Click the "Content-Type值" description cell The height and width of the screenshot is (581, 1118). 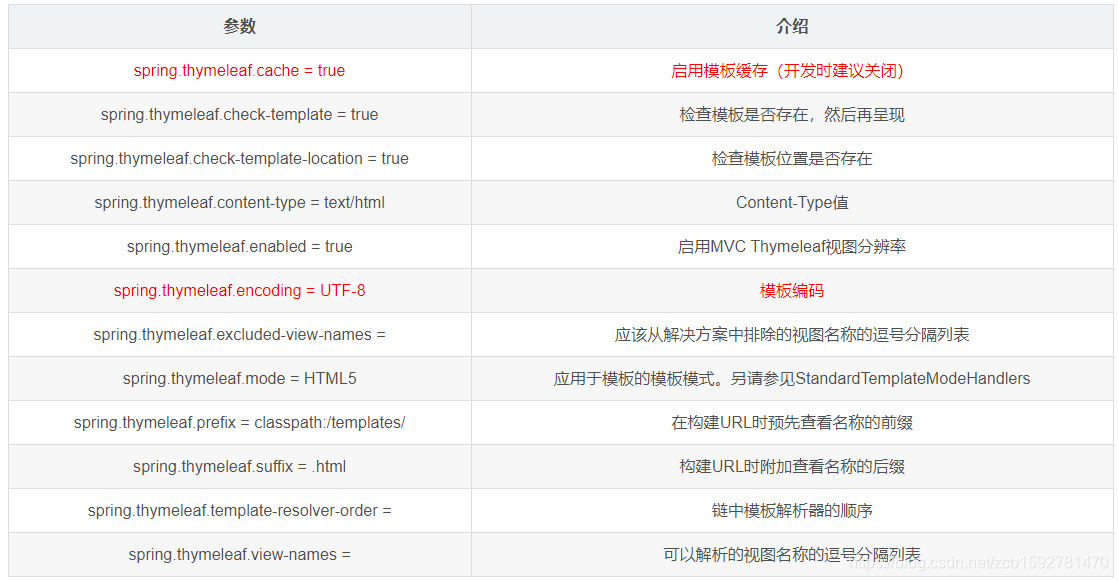pyautogui.click(x=790, y=202)
